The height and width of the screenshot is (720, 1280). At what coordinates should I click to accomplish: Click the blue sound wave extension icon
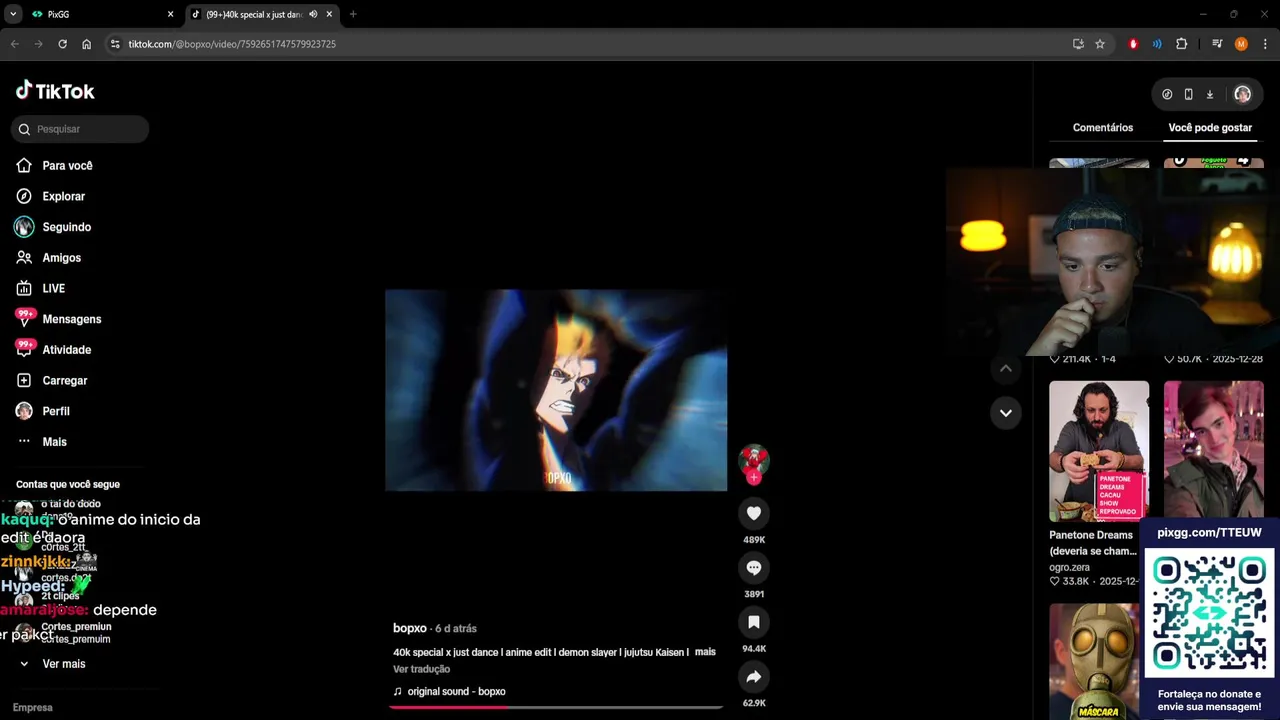point(1157,44)
